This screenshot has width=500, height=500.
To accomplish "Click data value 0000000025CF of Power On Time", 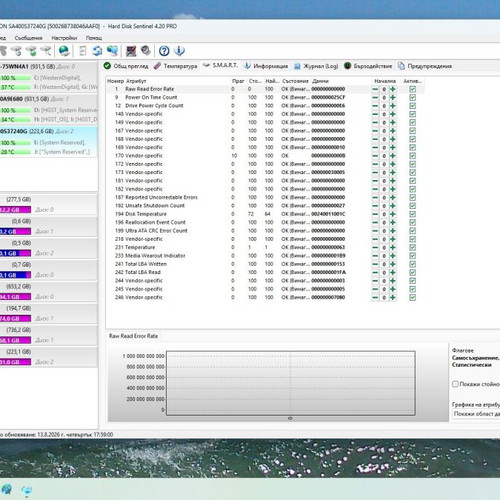I will point(328,97).
